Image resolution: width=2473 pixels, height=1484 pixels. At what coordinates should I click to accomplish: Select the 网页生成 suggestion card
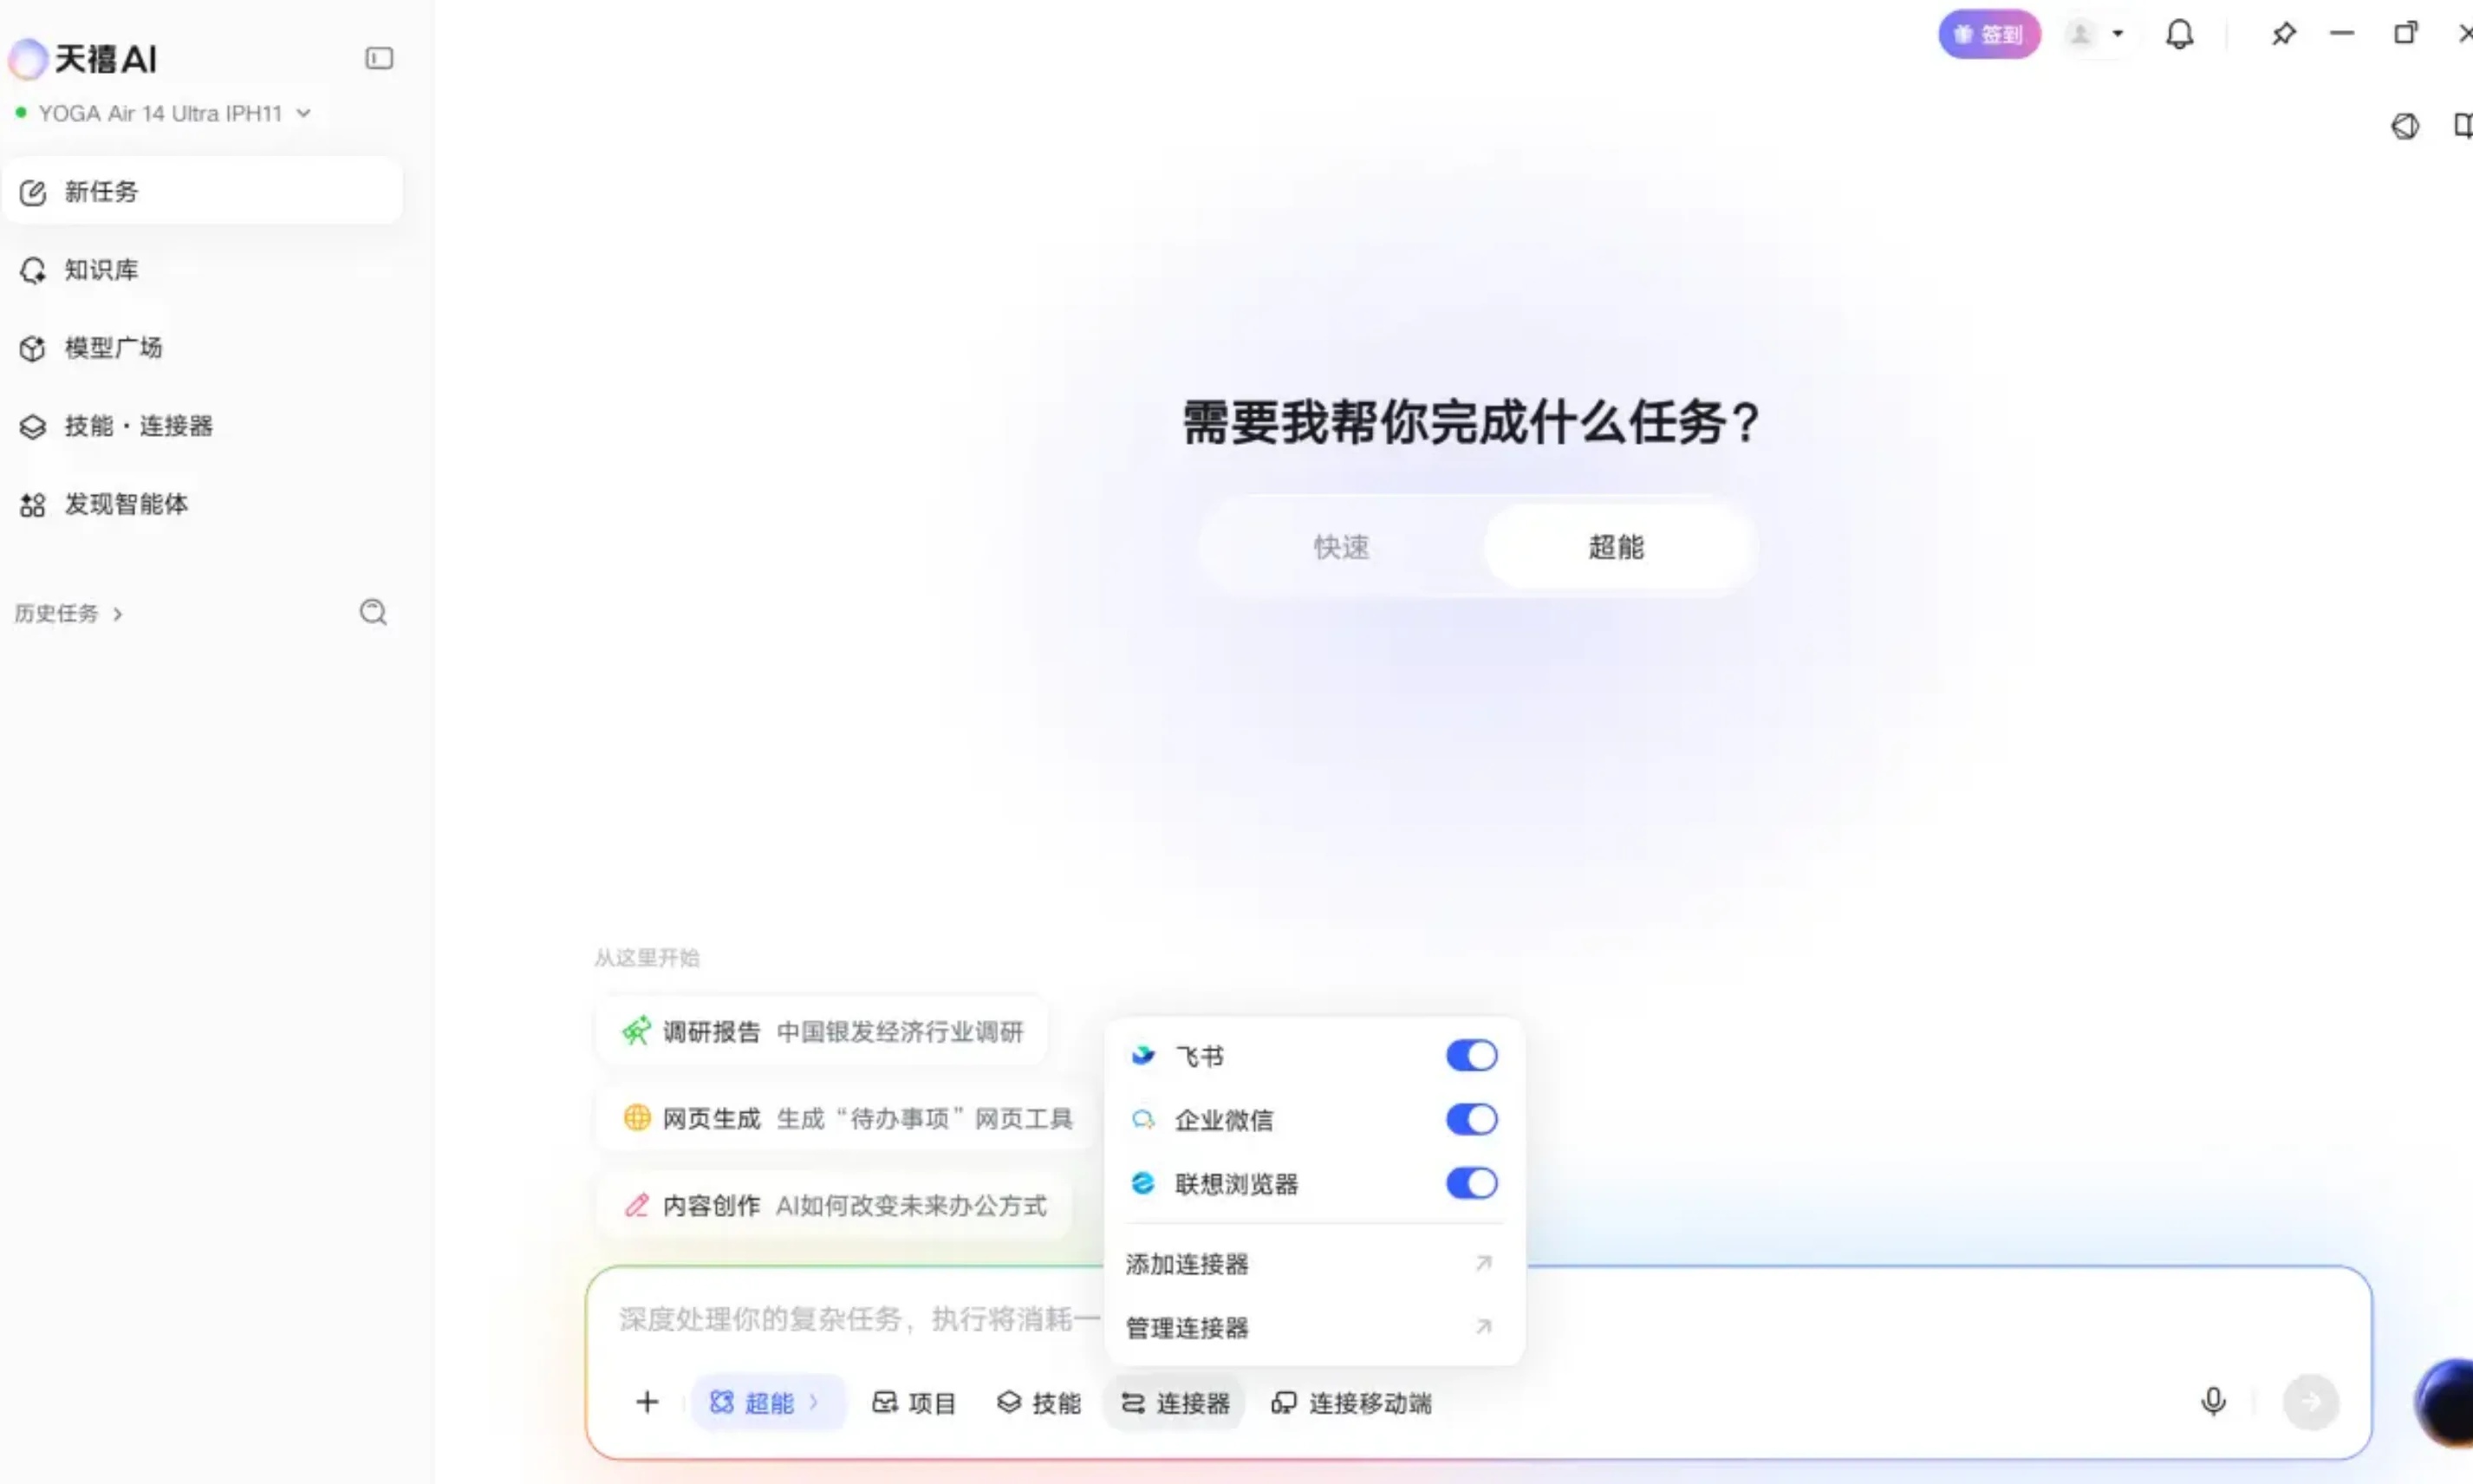pos(846,1118)
